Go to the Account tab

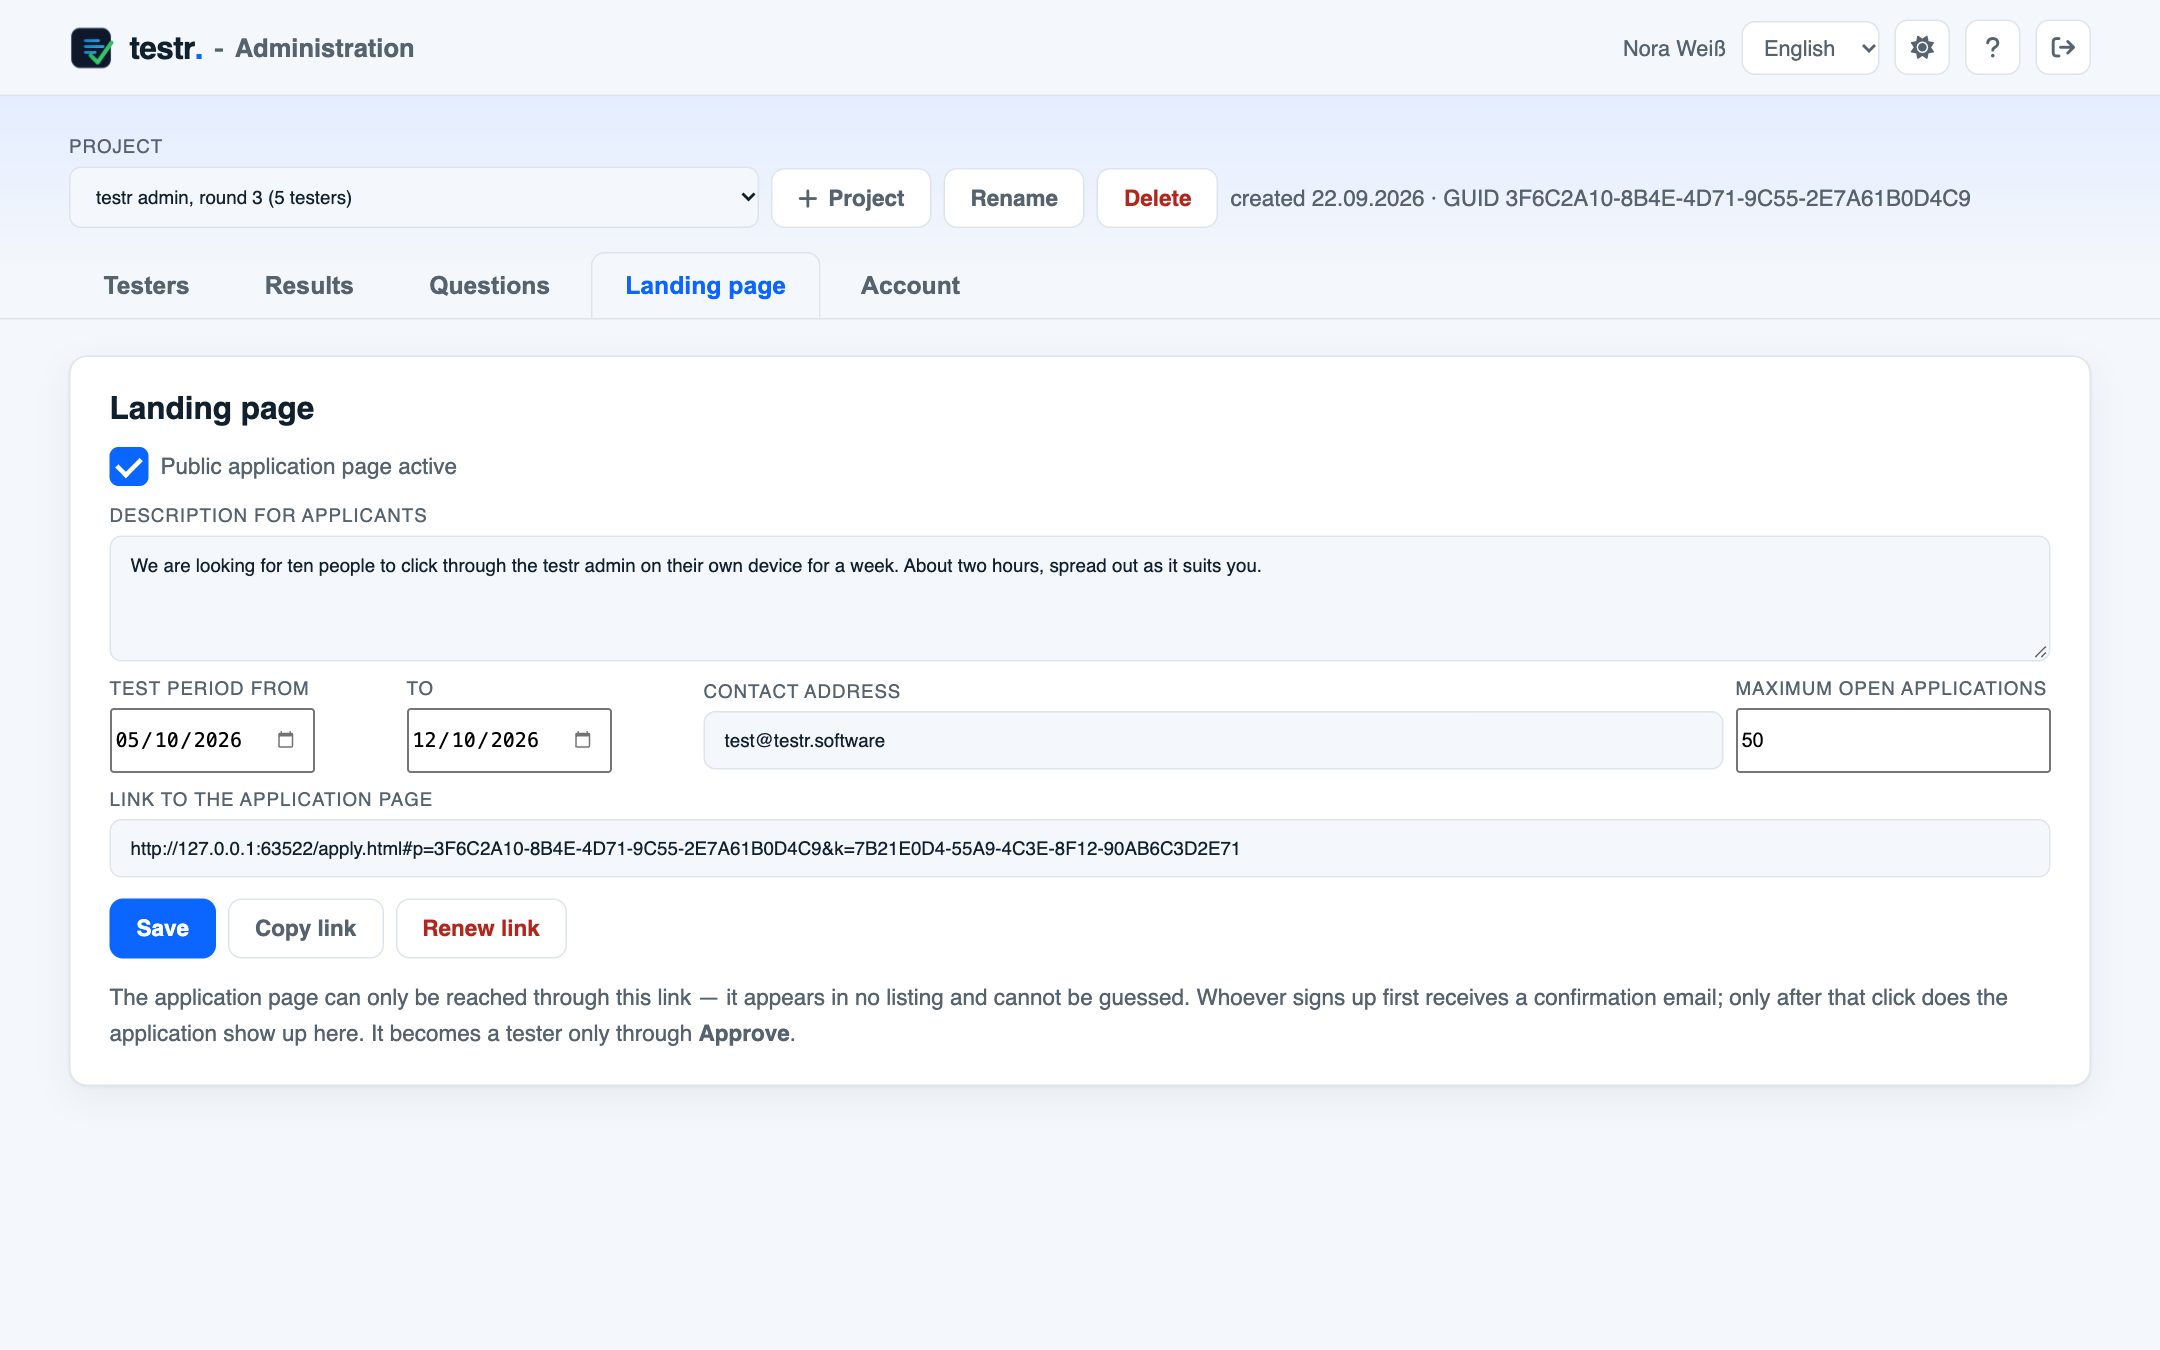(x=910, y=286)
